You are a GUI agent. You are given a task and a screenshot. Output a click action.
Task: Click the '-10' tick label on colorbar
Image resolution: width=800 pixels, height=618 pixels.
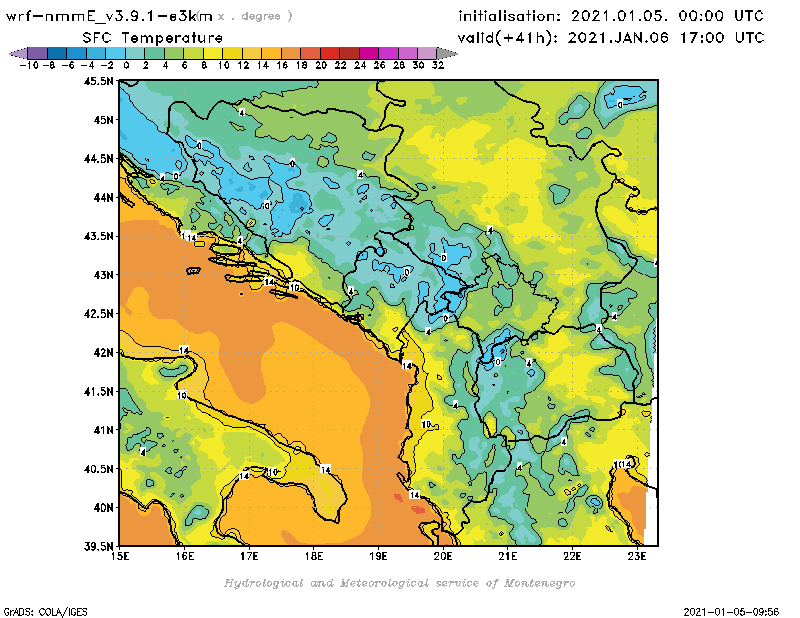tap(29, 65)
